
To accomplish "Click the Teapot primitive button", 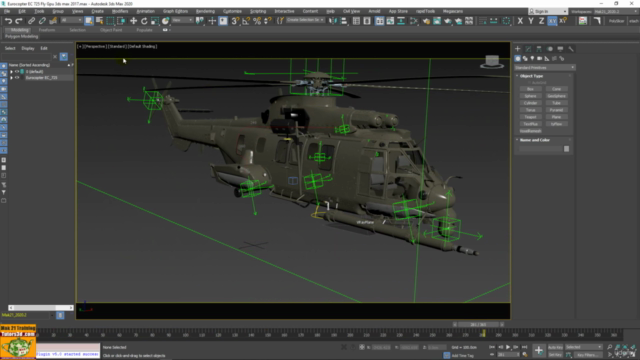I will tap(530, 117).
